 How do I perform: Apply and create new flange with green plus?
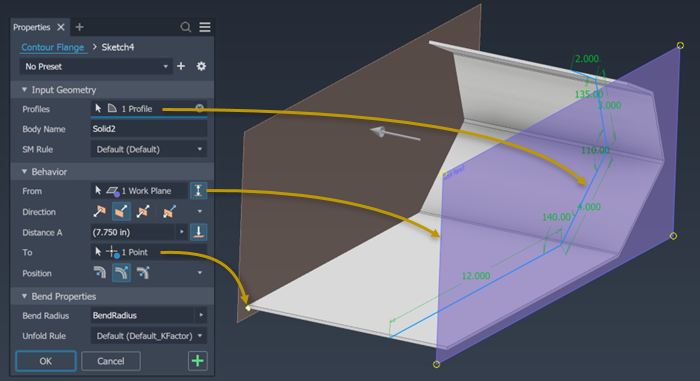(x=198, y=361)
